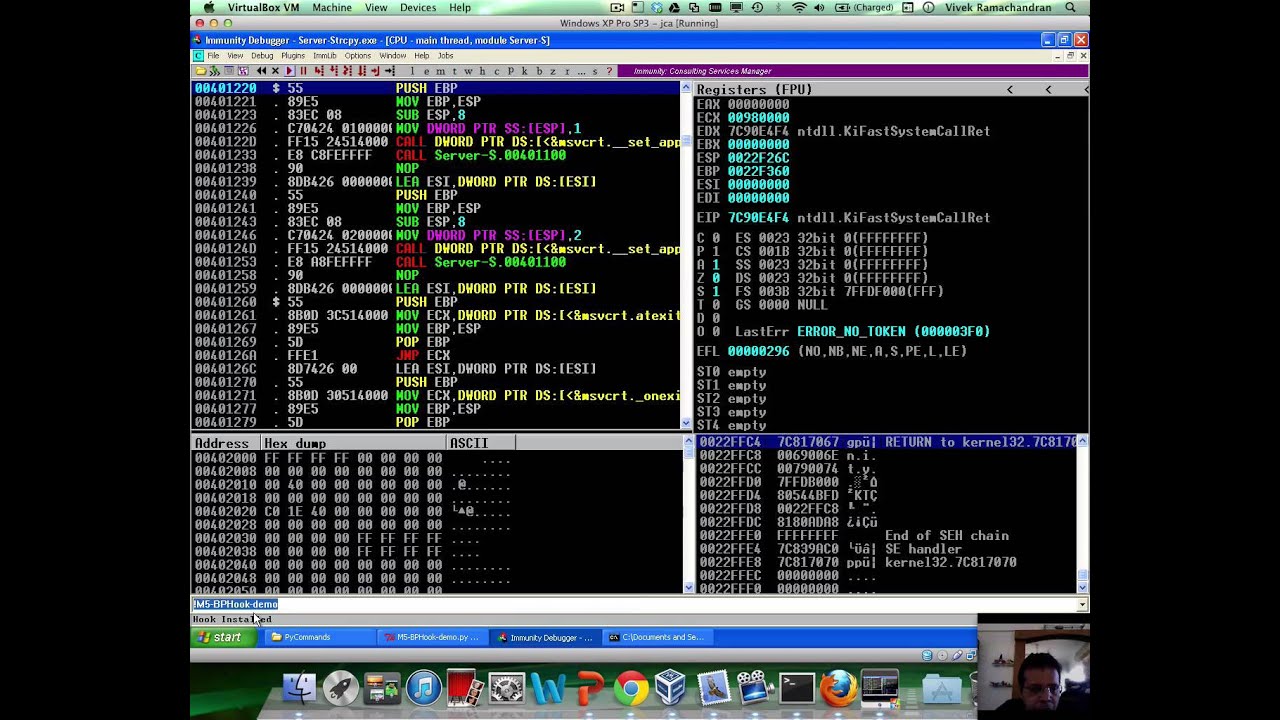Click the ASCII column header
This screenshot has height=720, width=1280.
[x=480, y=443]
